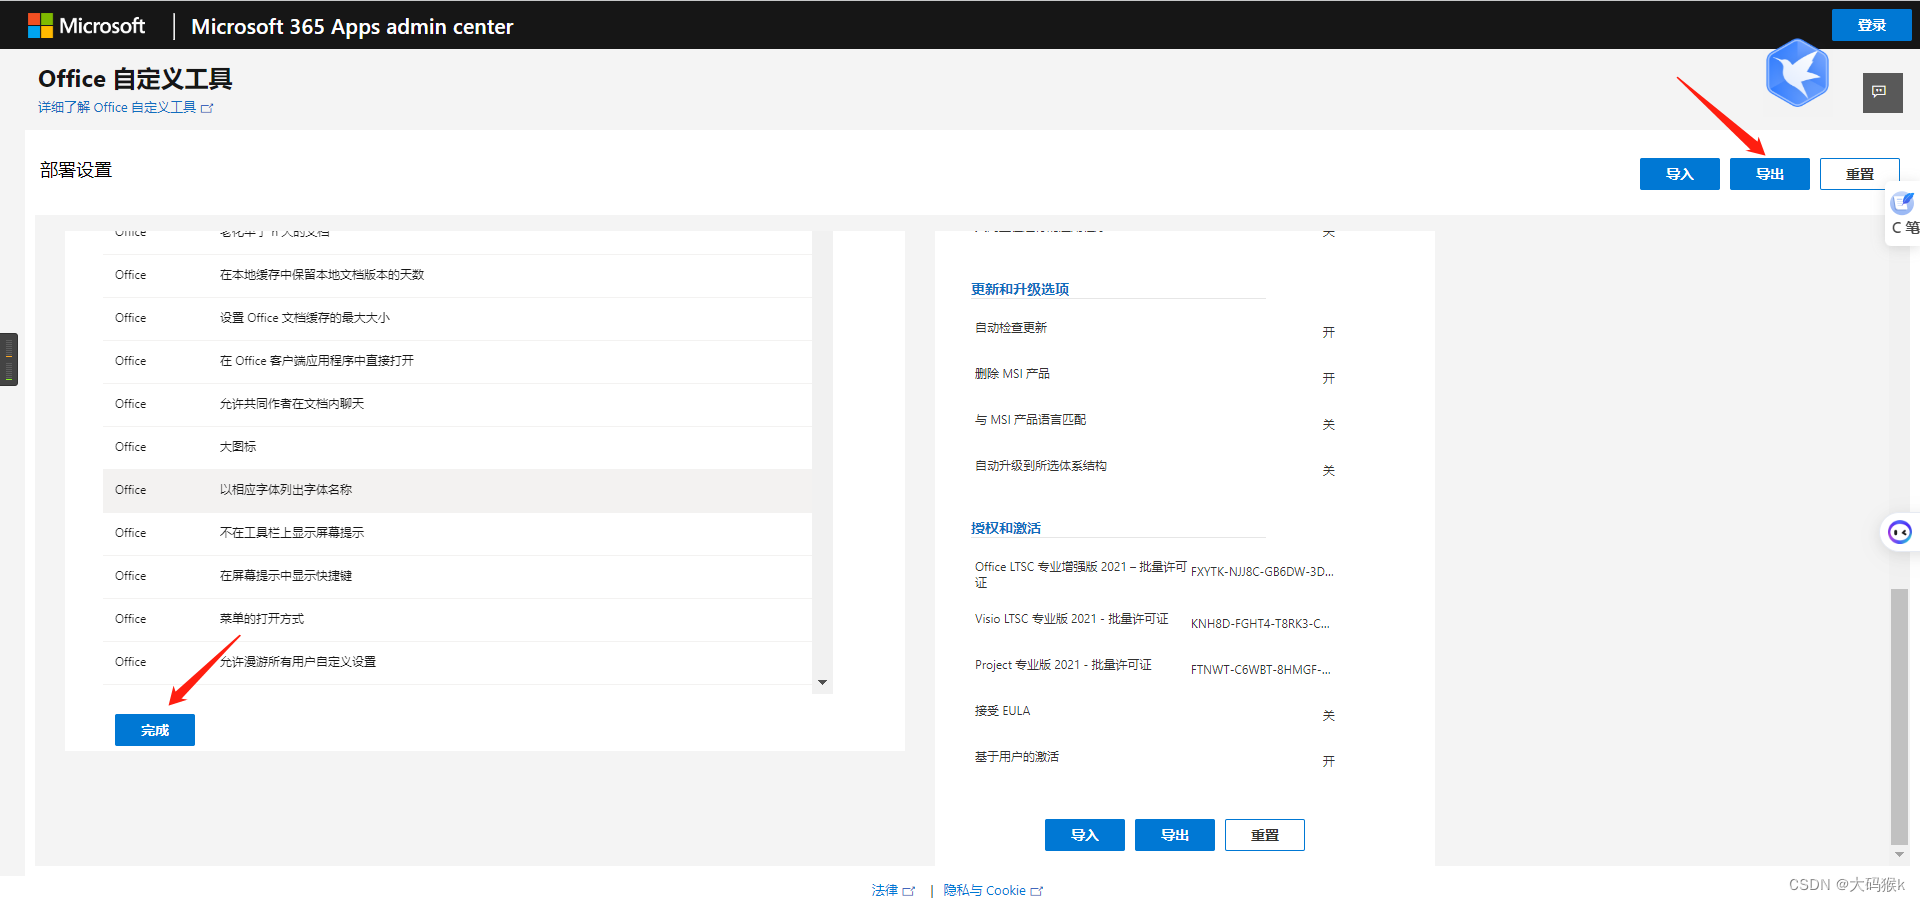Click Project 专业版 2021 license entry
This screenshot has height=902, width=1920.
(1063, 665)
